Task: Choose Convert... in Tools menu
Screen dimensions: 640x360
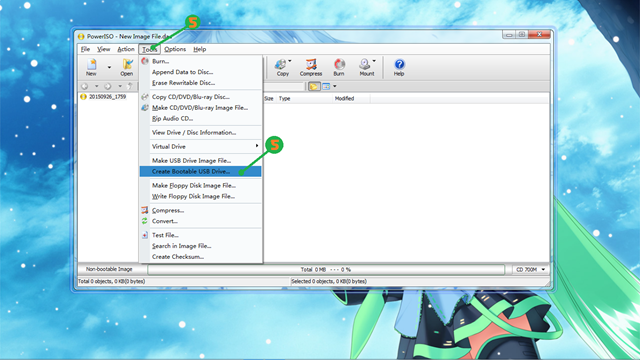Action: (200, 221)
